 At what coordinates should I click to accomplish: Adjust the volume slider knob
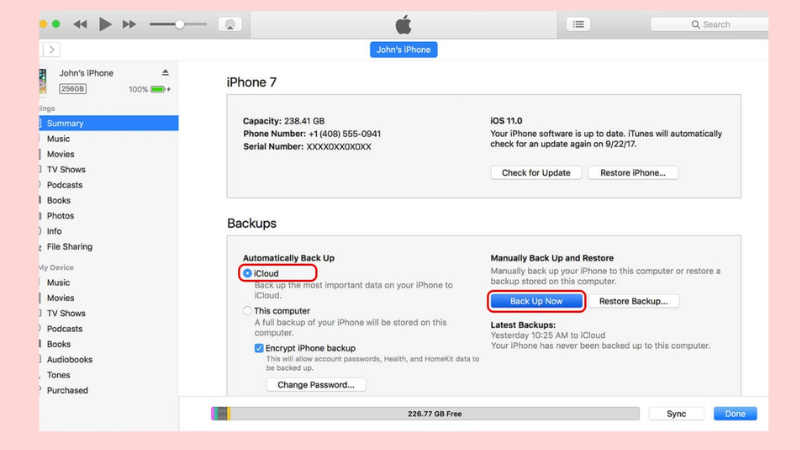click(180, 24)
